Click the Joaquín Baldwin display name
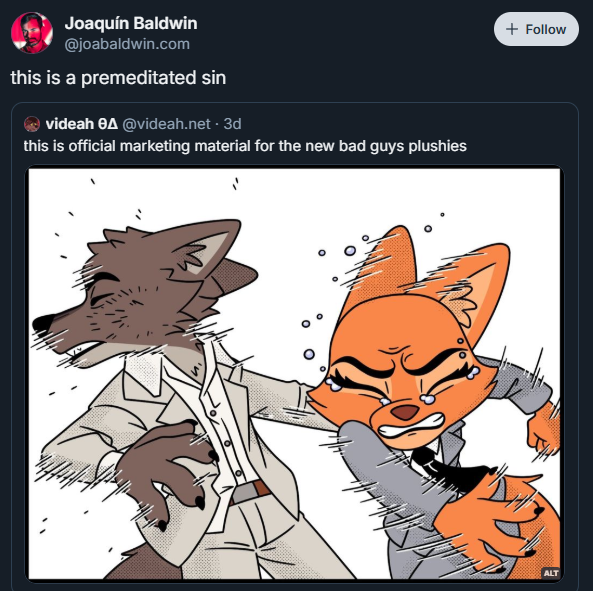Screen dimensions: 593x591 point(131,23)
